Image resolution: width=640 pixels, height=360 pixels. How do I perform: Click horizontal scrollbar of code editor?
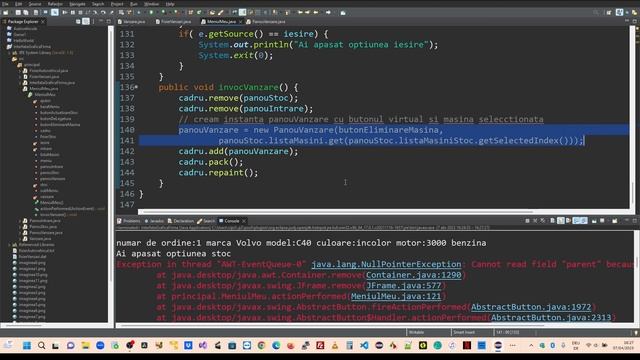pyautogui.click(x=336, y=212)
